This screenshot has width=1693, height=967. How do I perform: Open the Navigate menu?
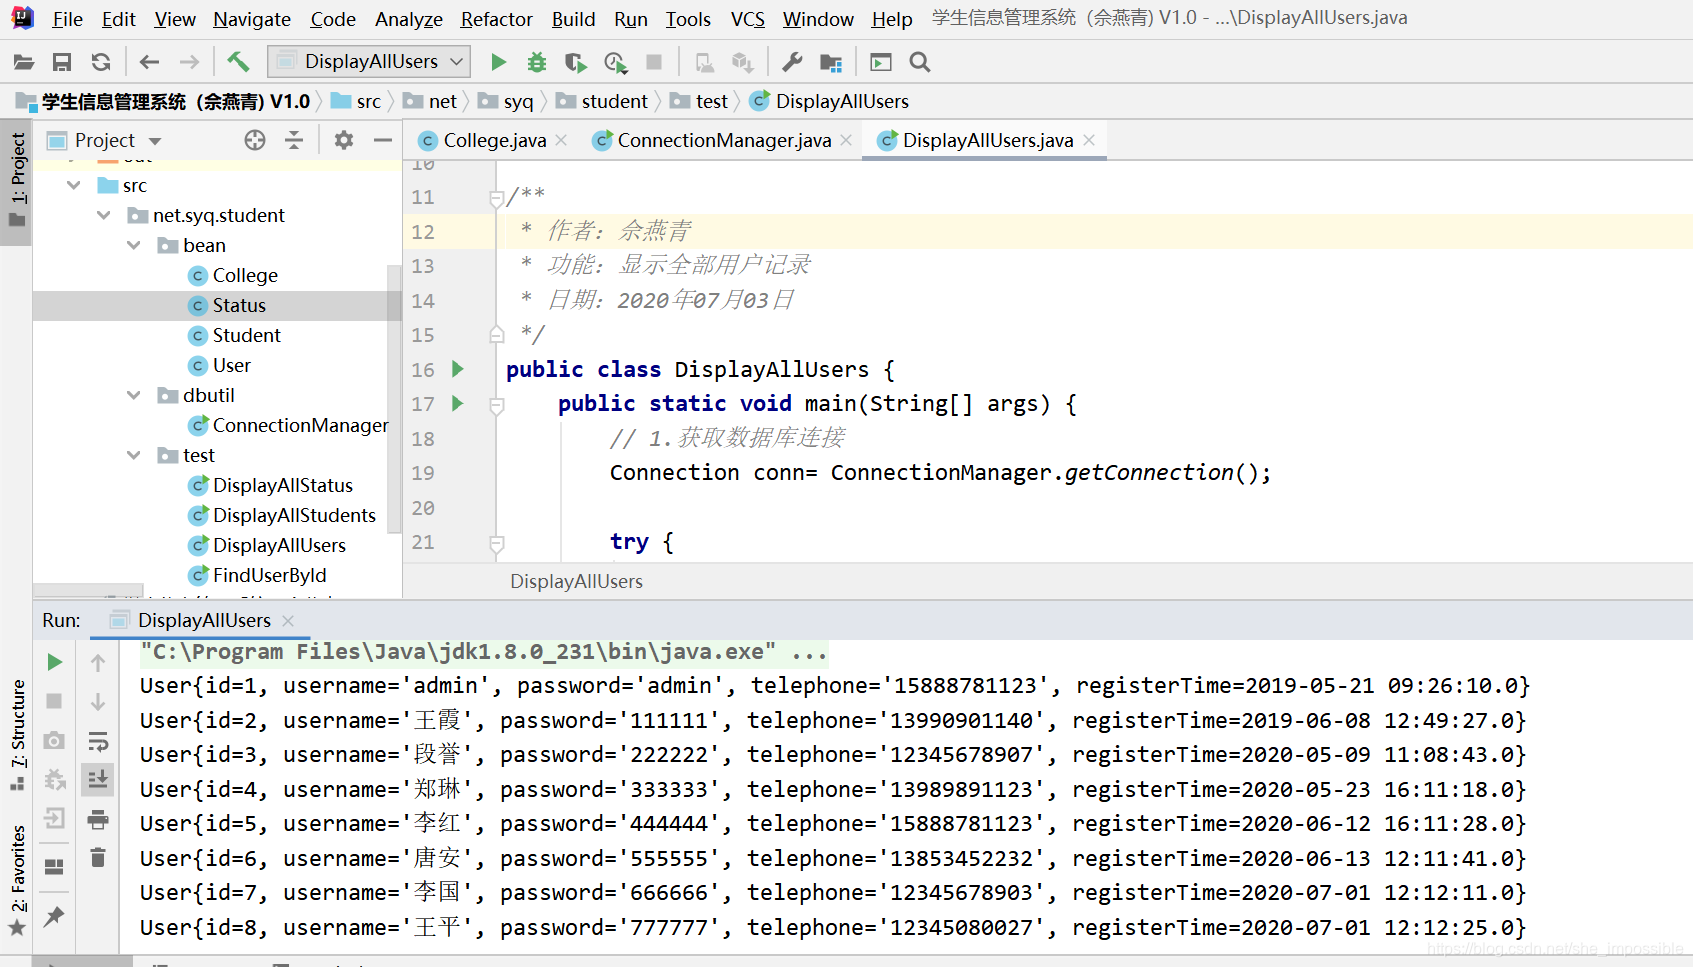tap(252, 19)
